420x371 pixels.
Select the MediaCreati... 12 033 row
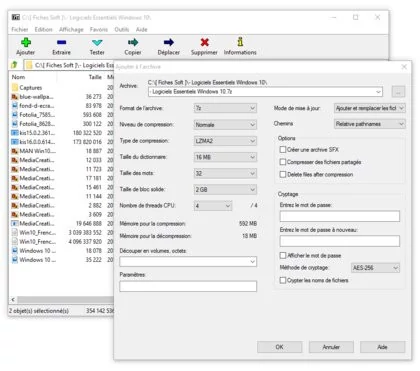[x=62, y=160]
